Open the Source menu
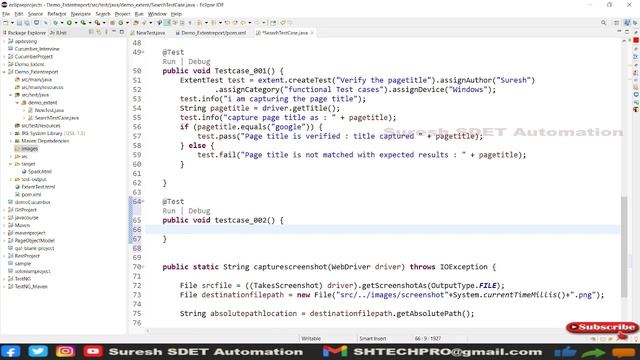 35,14
